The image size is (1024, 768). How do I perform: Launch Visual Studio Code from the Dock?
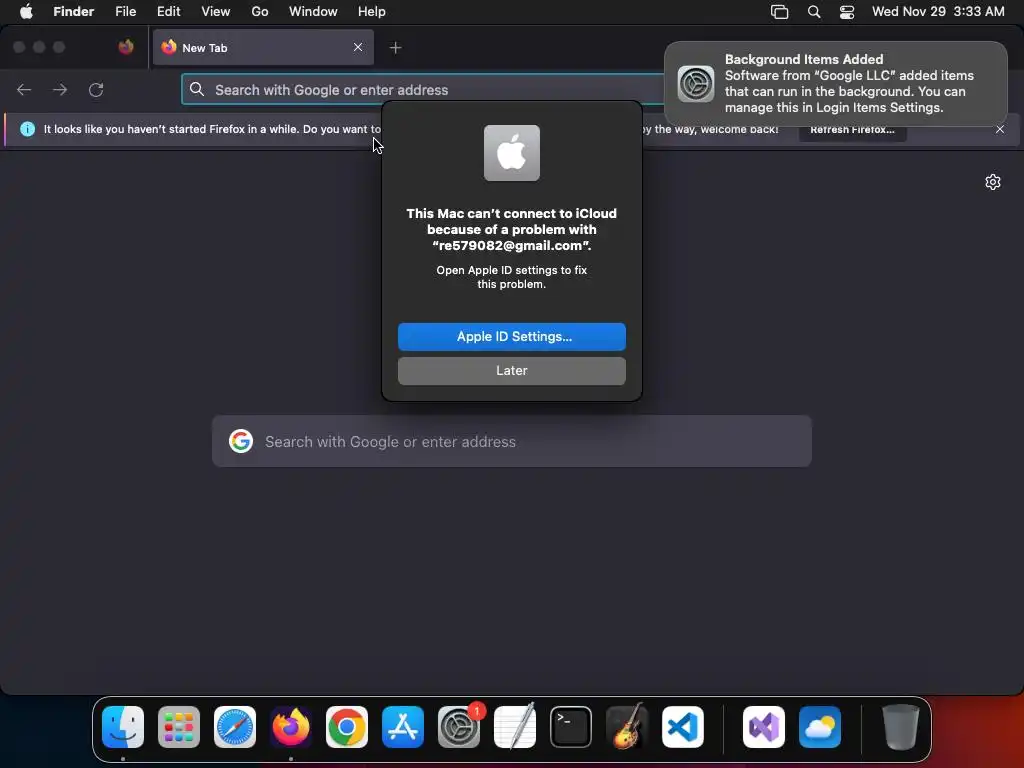[682, 727]
